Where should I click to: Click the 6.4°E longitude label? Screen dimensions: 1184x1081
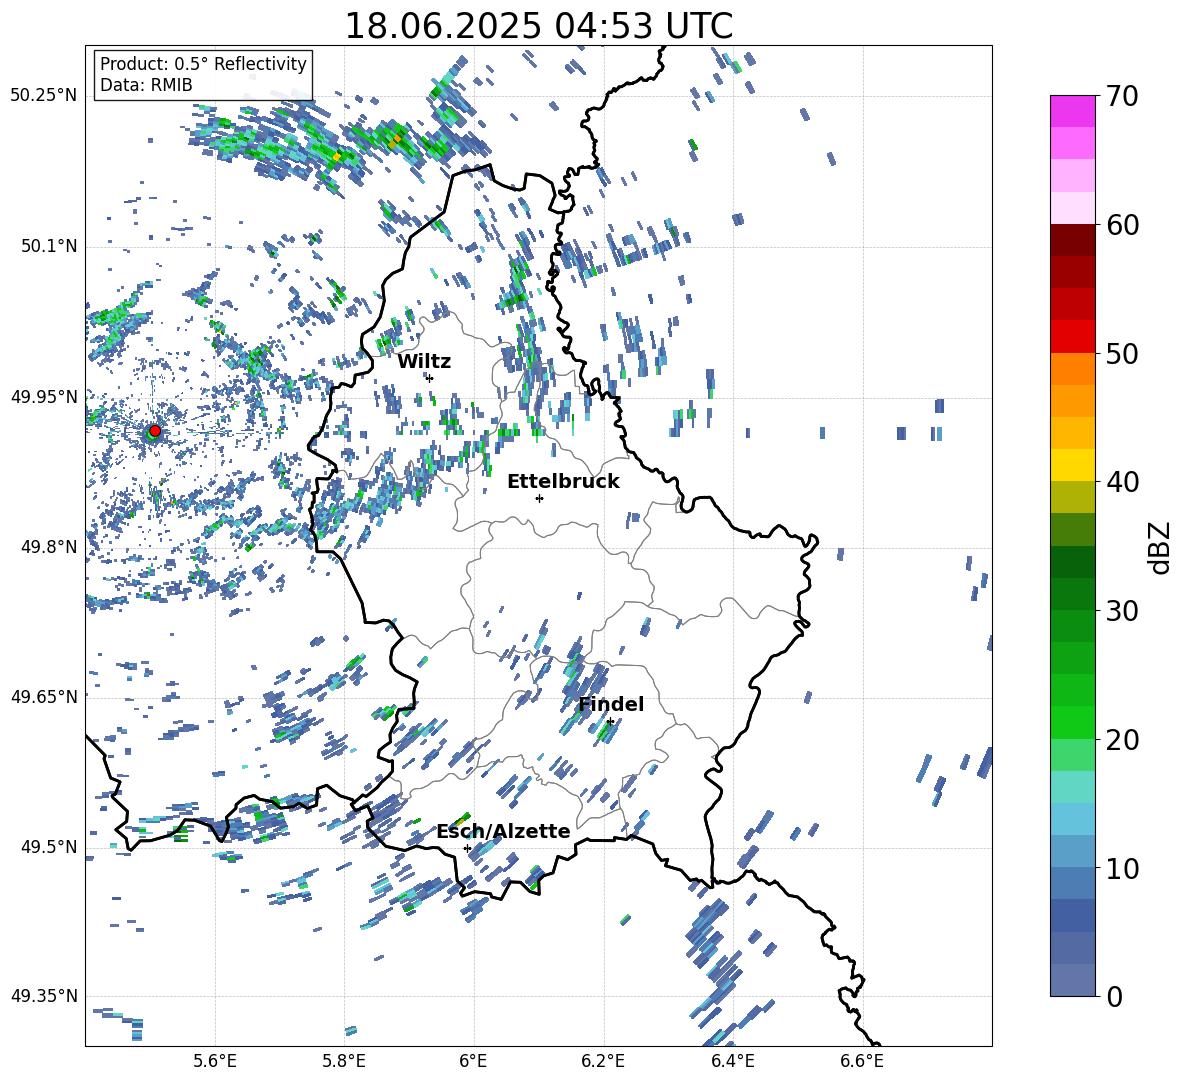point(732,1061)
